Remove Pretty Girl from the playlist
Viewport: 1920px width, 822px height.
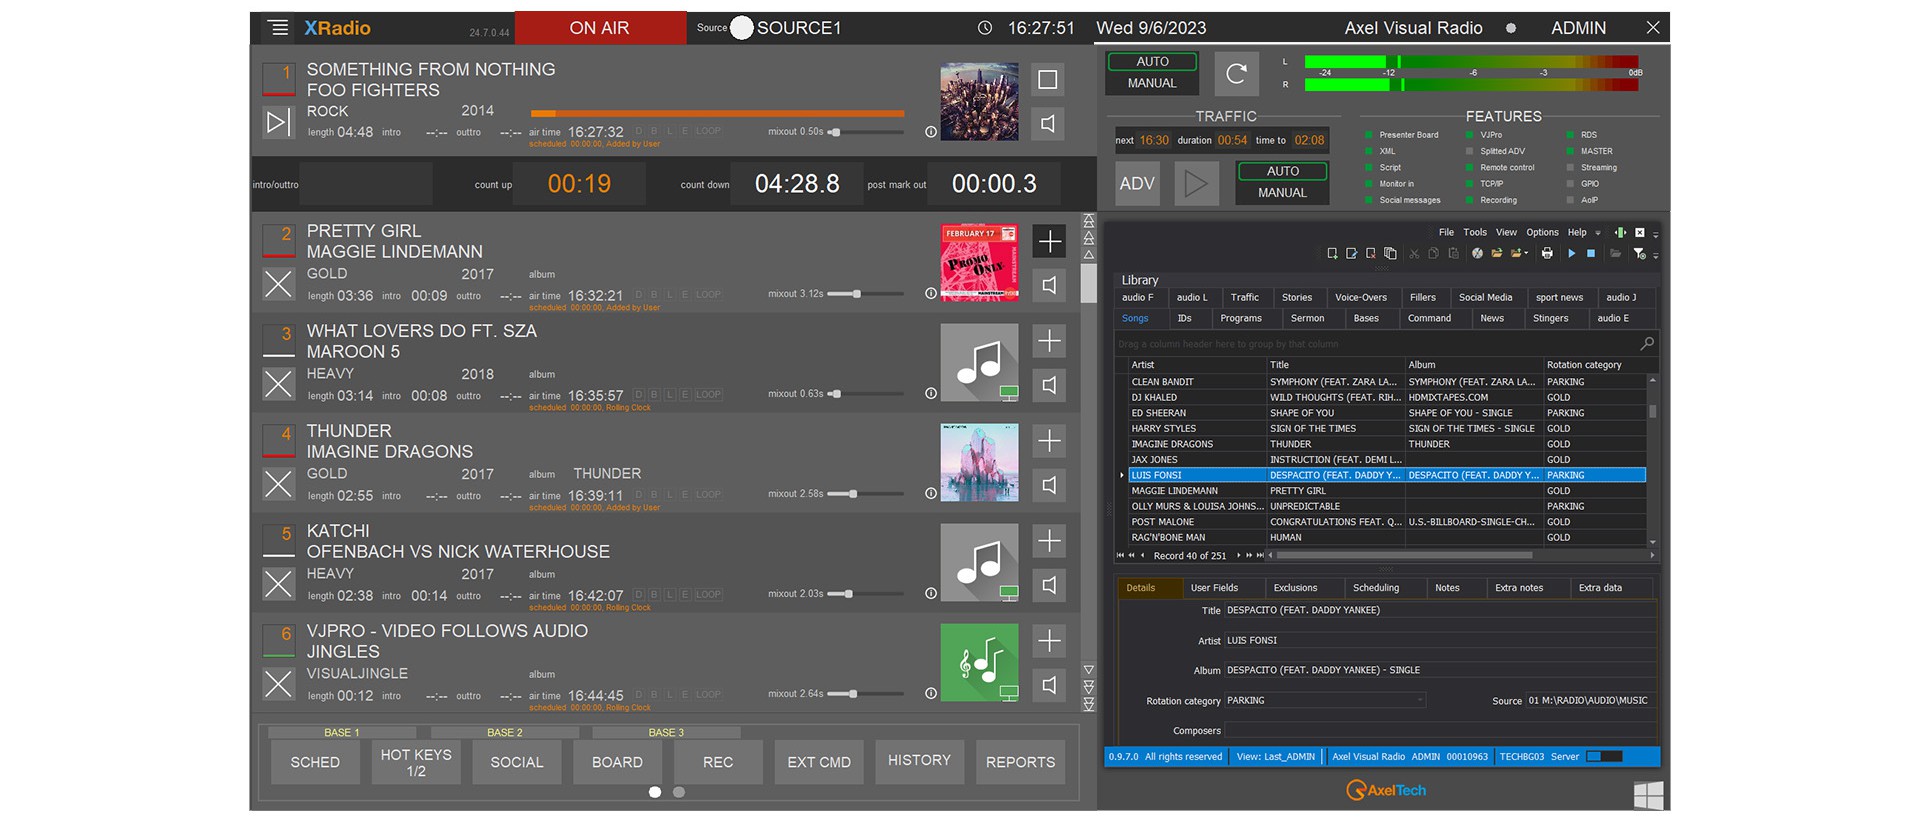(x=278, y=284)
